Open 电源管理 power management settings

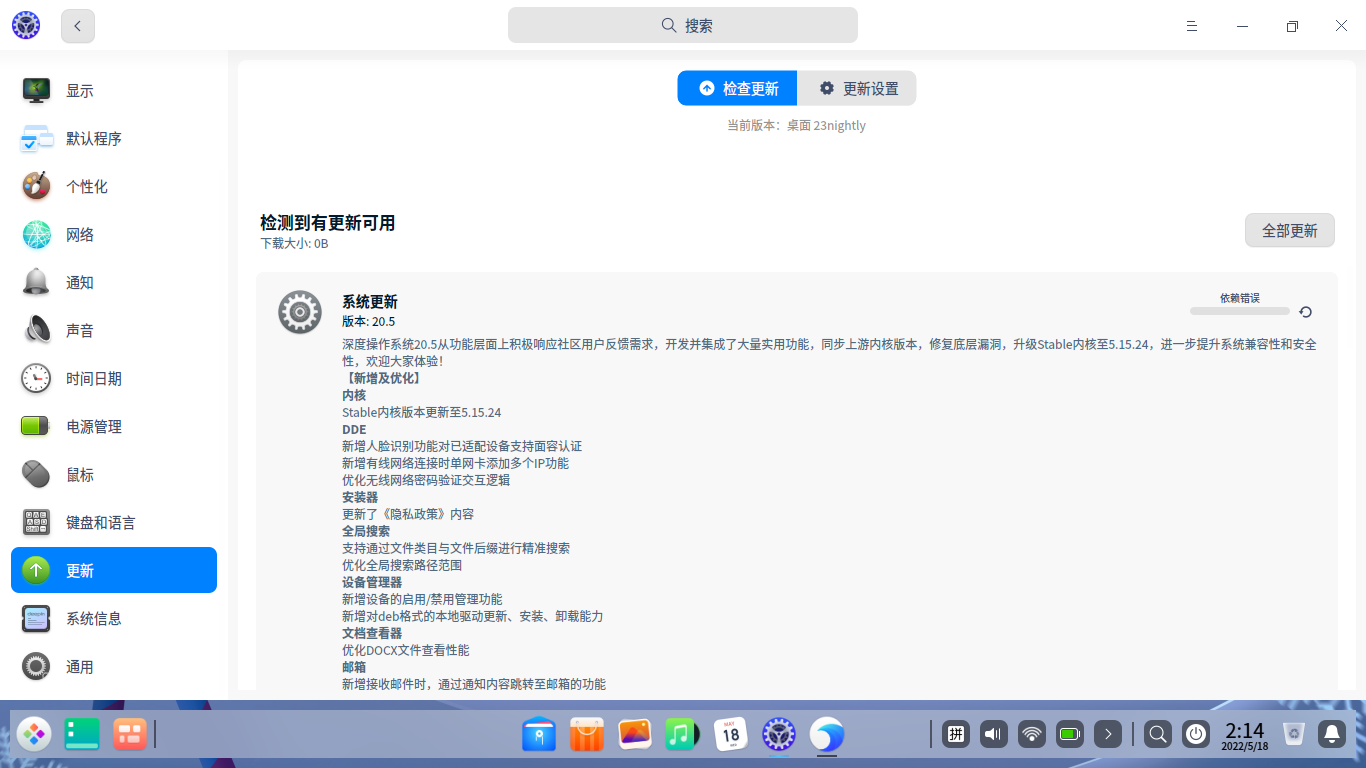click(114, 426)
